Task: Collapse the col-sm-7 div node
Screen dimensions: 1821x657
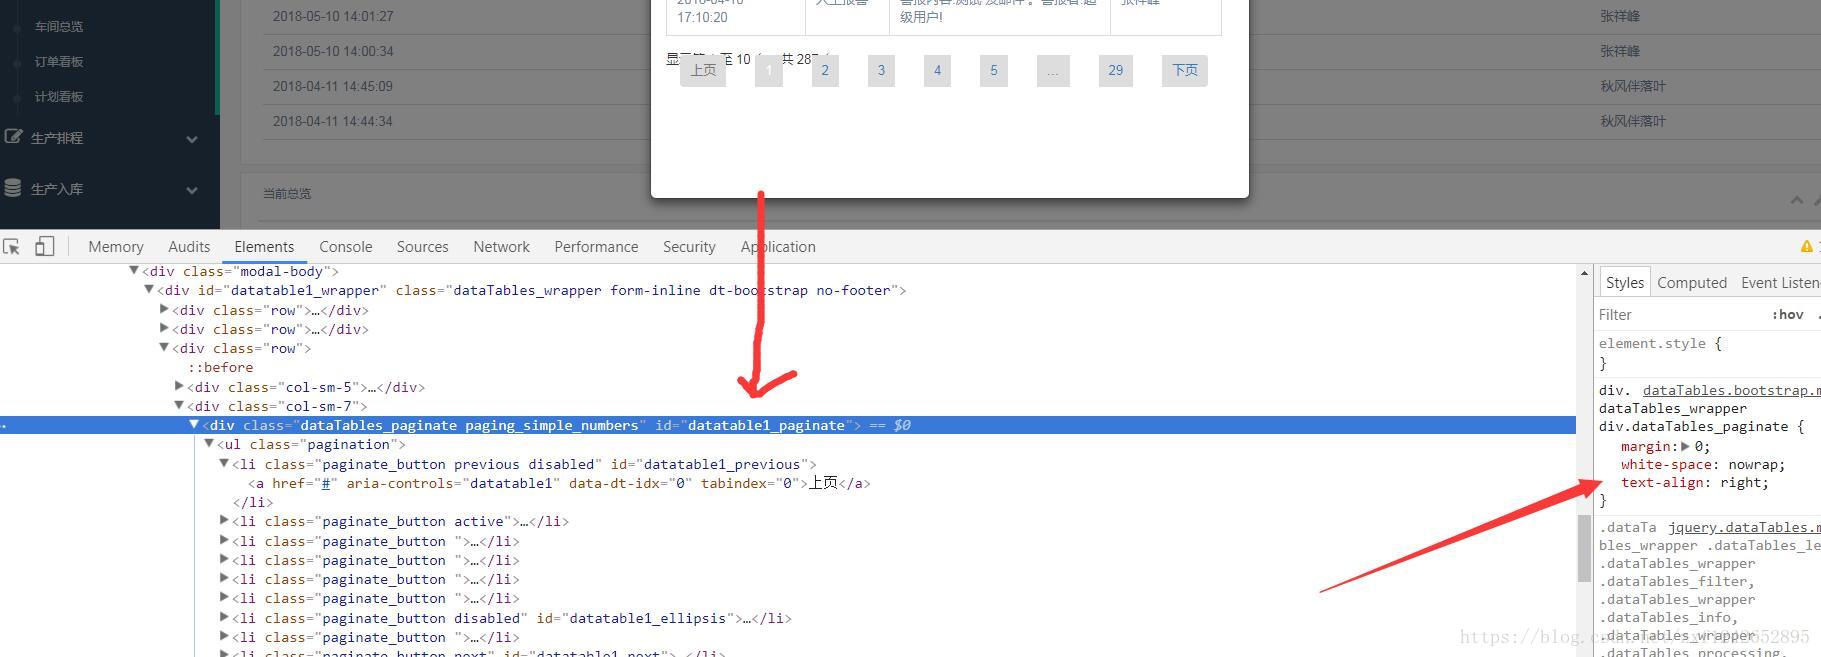Action: coord(179,406)
